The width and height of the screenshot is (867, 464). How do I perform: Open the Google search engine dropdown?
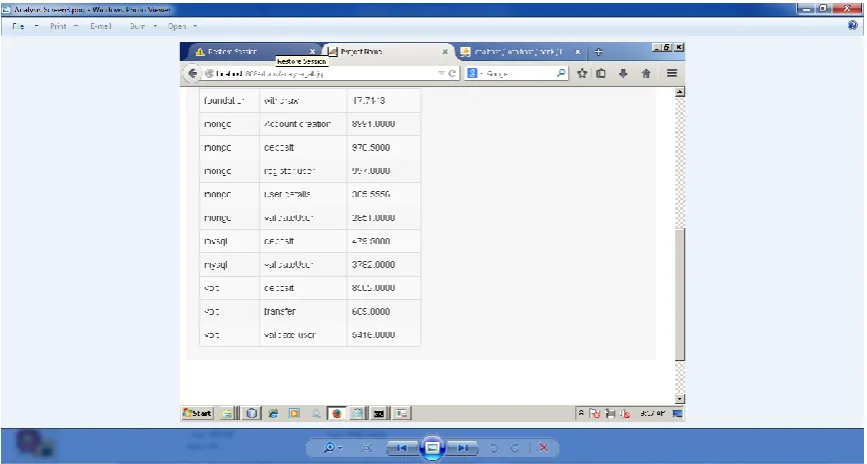point(473,73)
